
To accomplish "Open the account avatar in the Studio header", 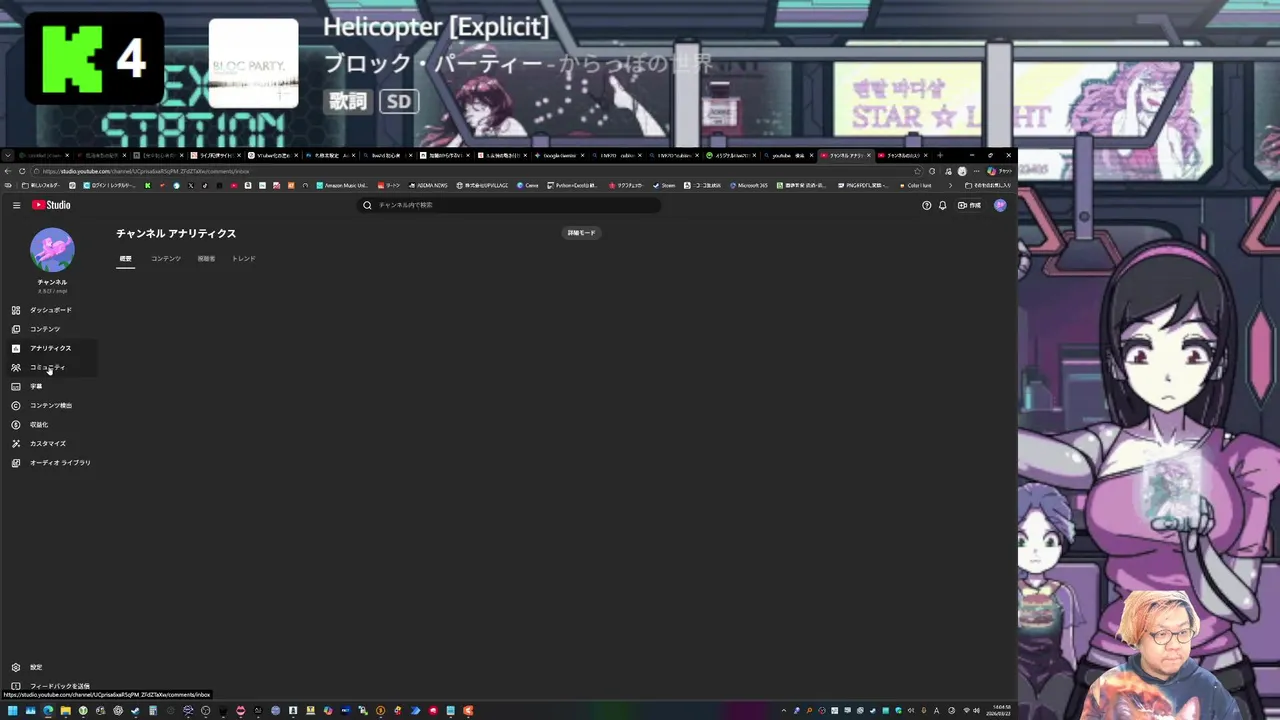I will (1000, 205).
